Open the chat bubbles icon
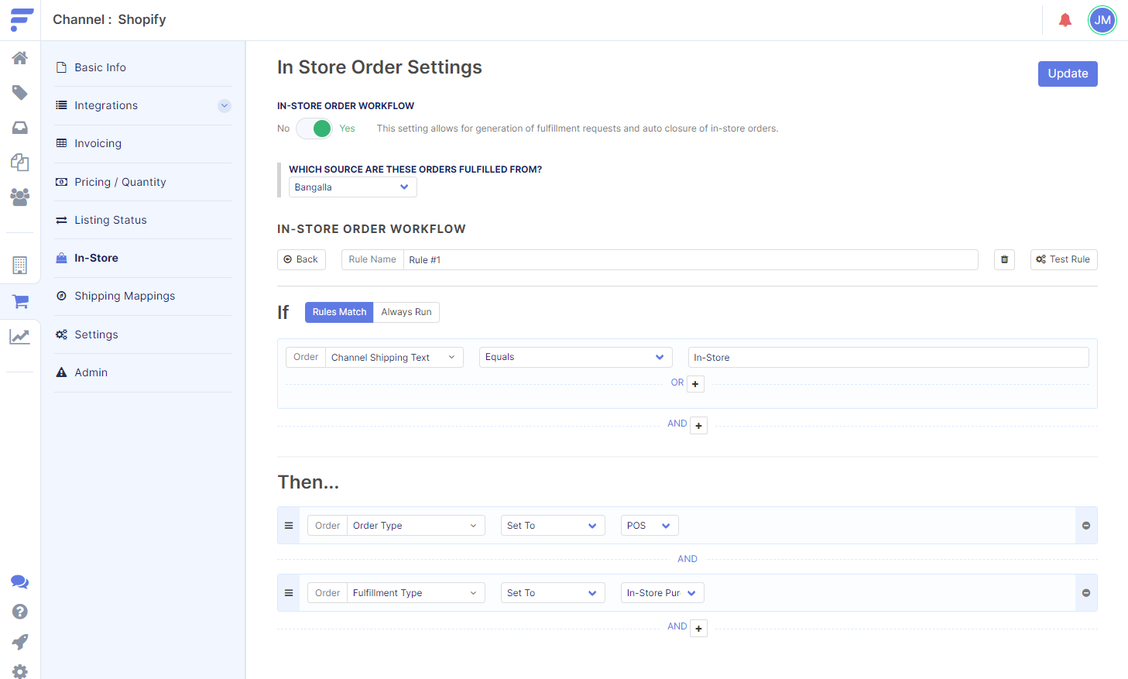The height and width of the screenshot is (679, 1128). [x=20, y=582]
